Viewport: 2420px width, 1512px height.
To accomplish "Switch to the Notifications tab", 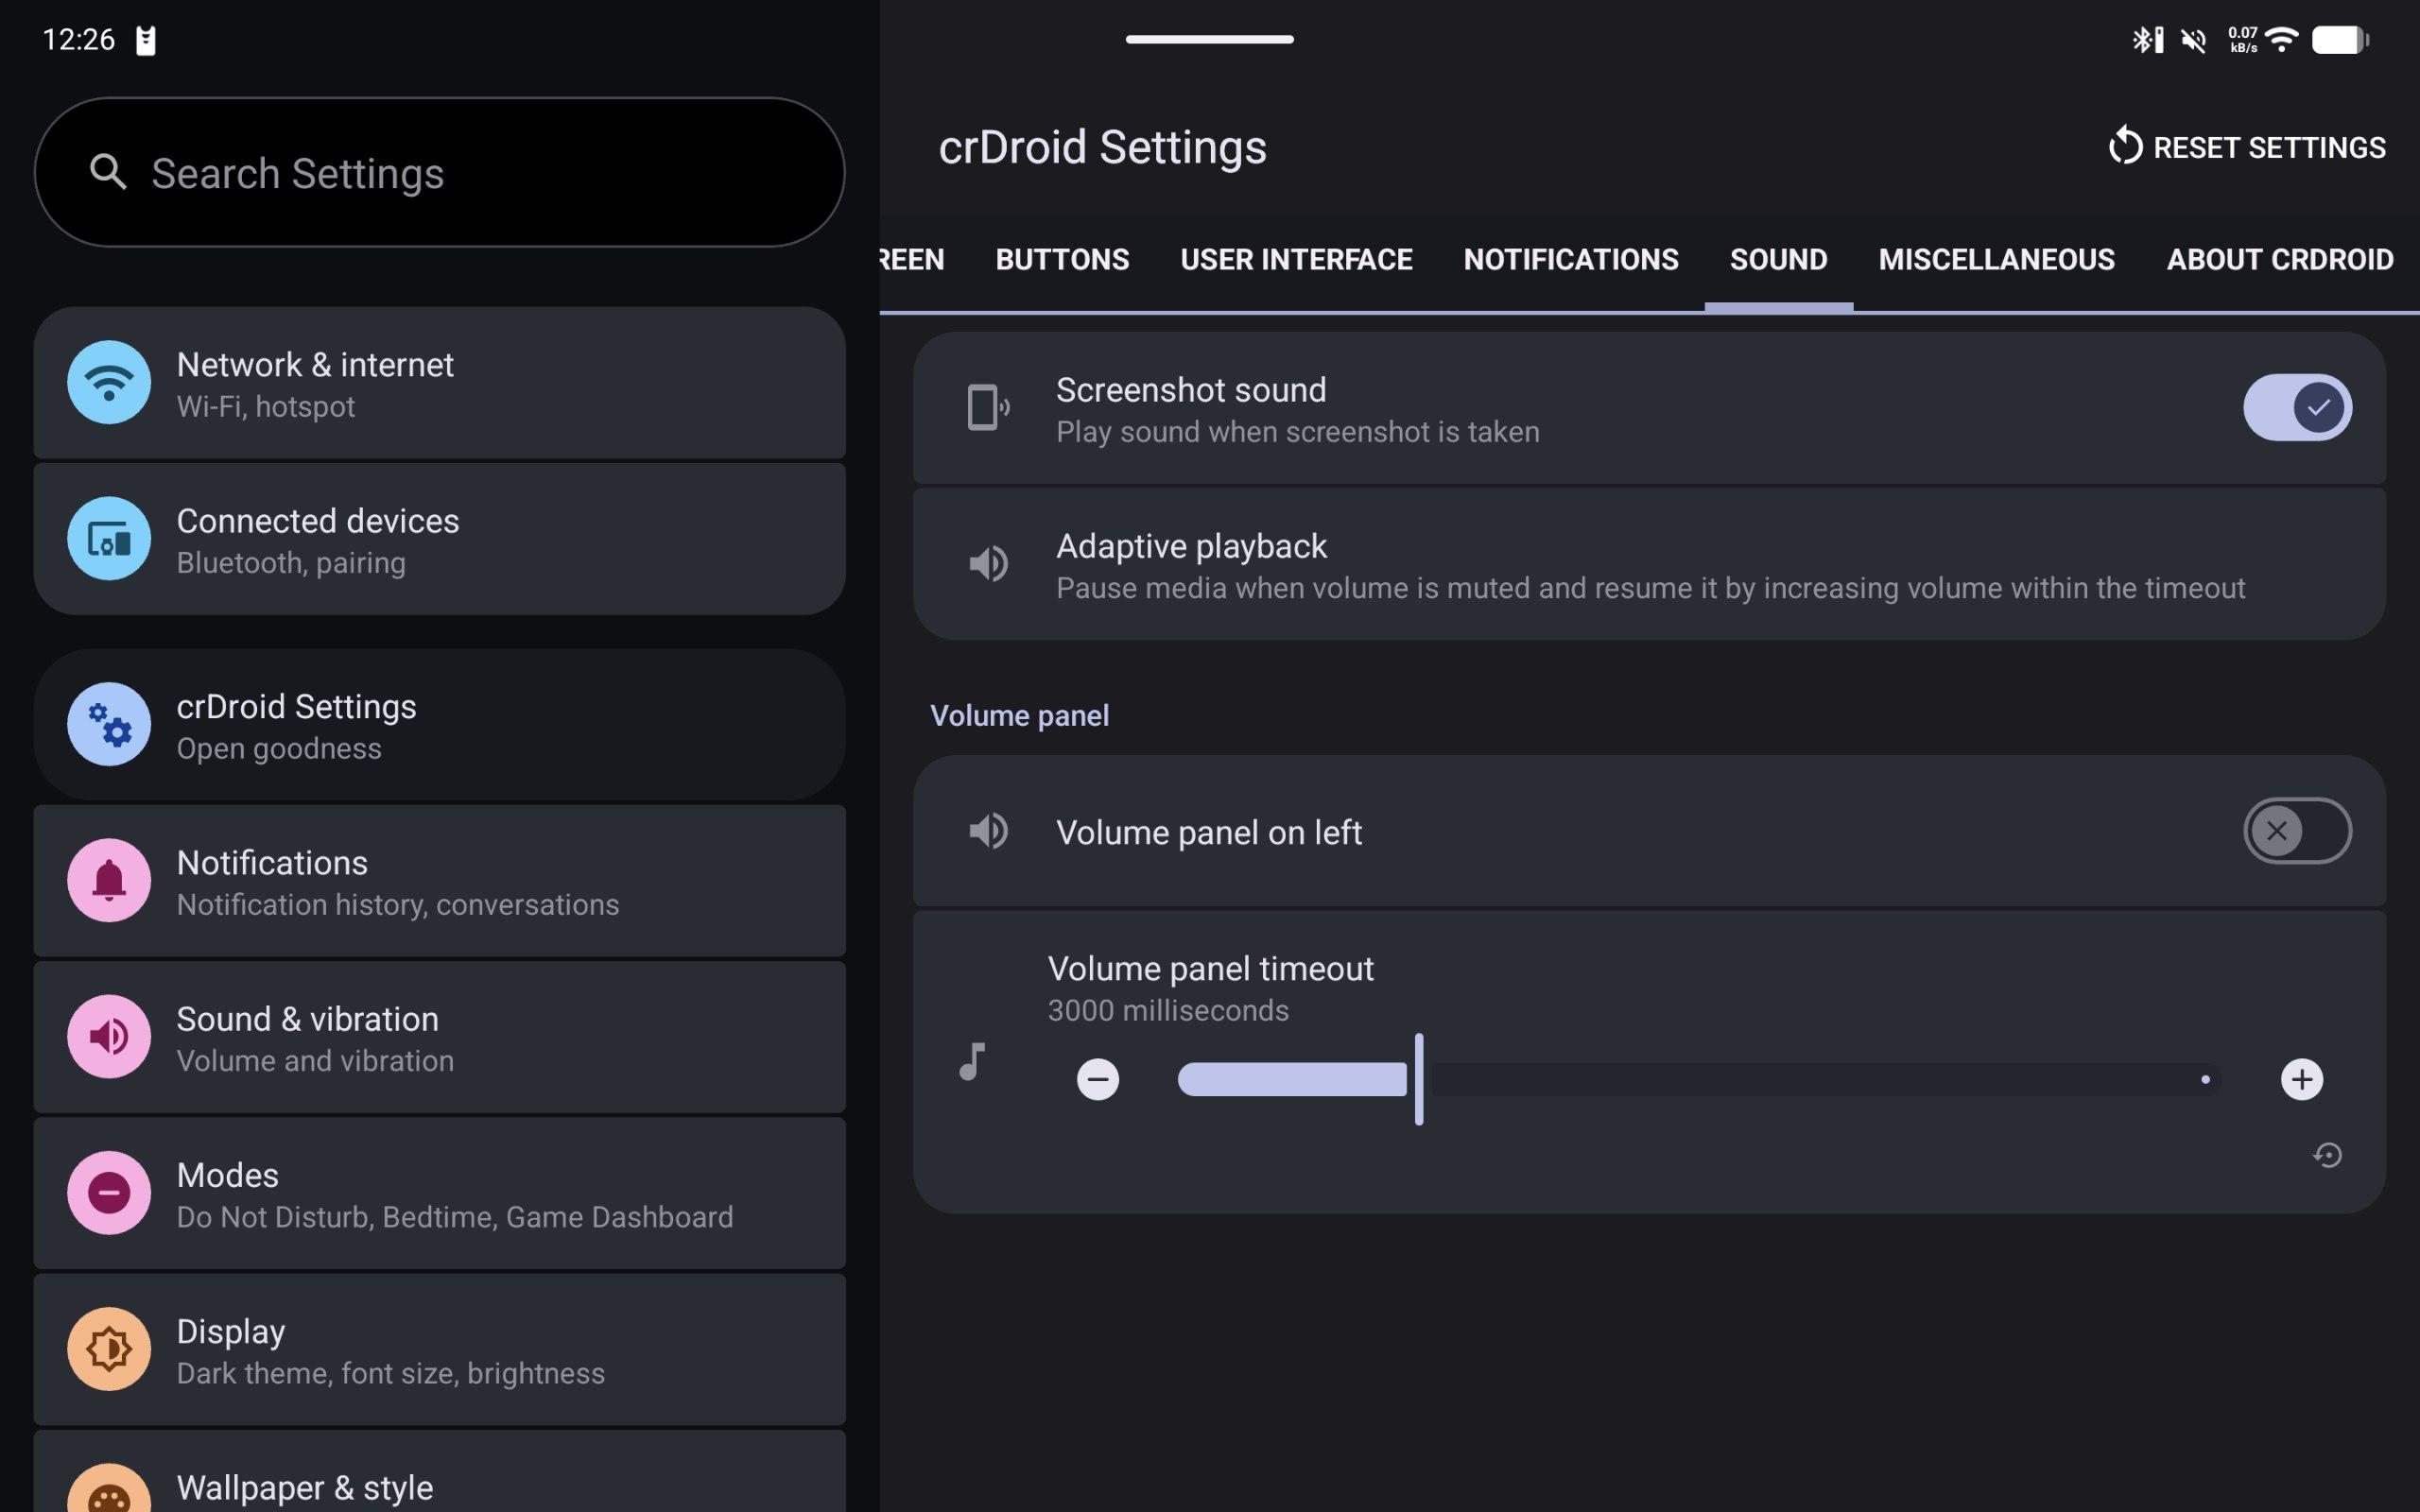I will point(1570,260).
